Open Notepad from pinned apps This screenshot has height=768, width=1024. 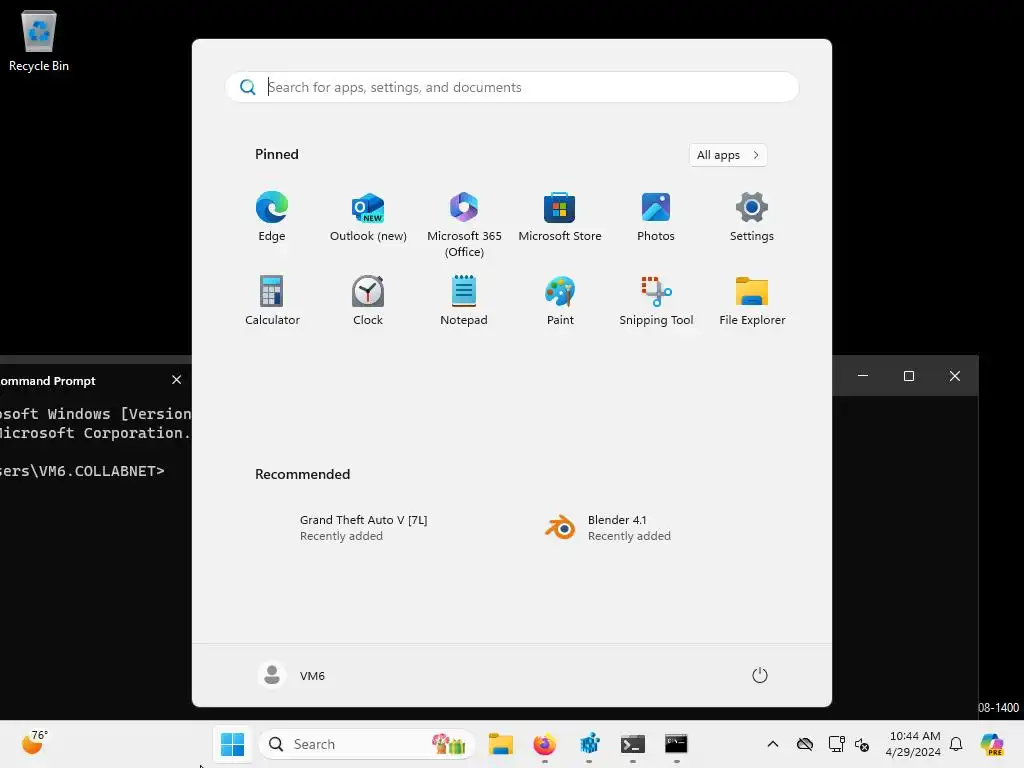click(464, 301)
